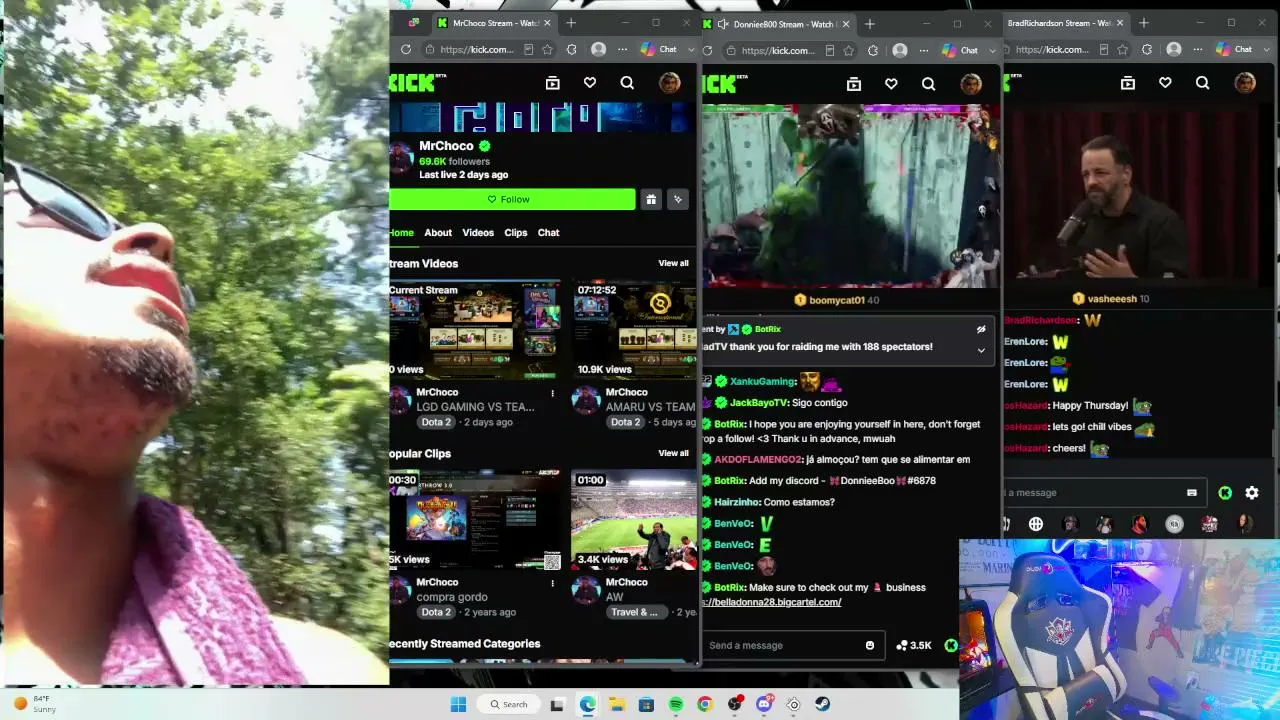Switch to the About tab
This screenshot has height=720, width=1280.
pos(438,232)
